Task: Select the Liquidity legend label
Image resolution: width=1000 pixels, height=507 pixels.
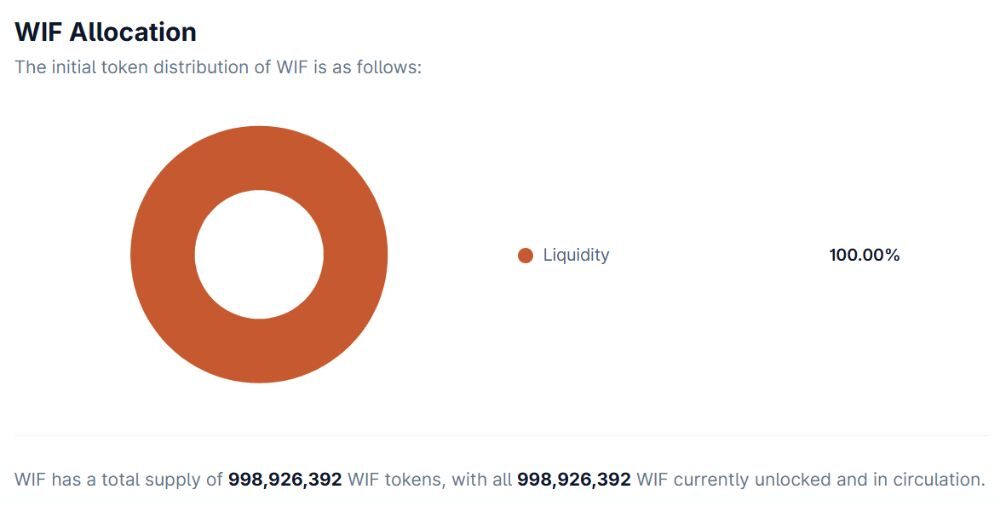Action: [x=575, y=255]
